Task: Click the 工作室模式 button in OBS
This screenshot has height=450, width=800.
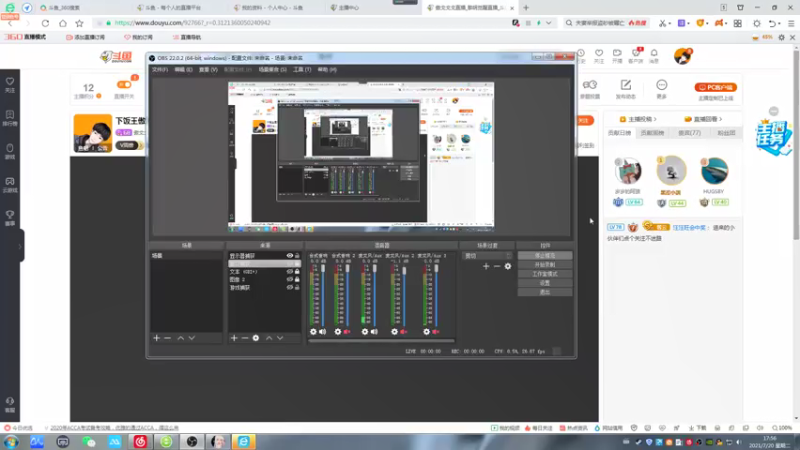Action: click(545, 274)
